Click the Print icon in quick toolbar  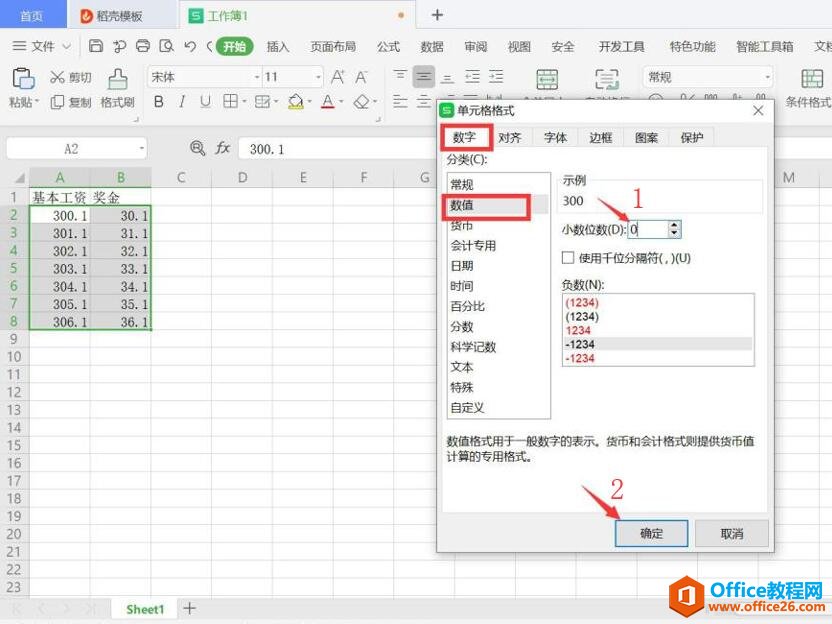point(143,46)
